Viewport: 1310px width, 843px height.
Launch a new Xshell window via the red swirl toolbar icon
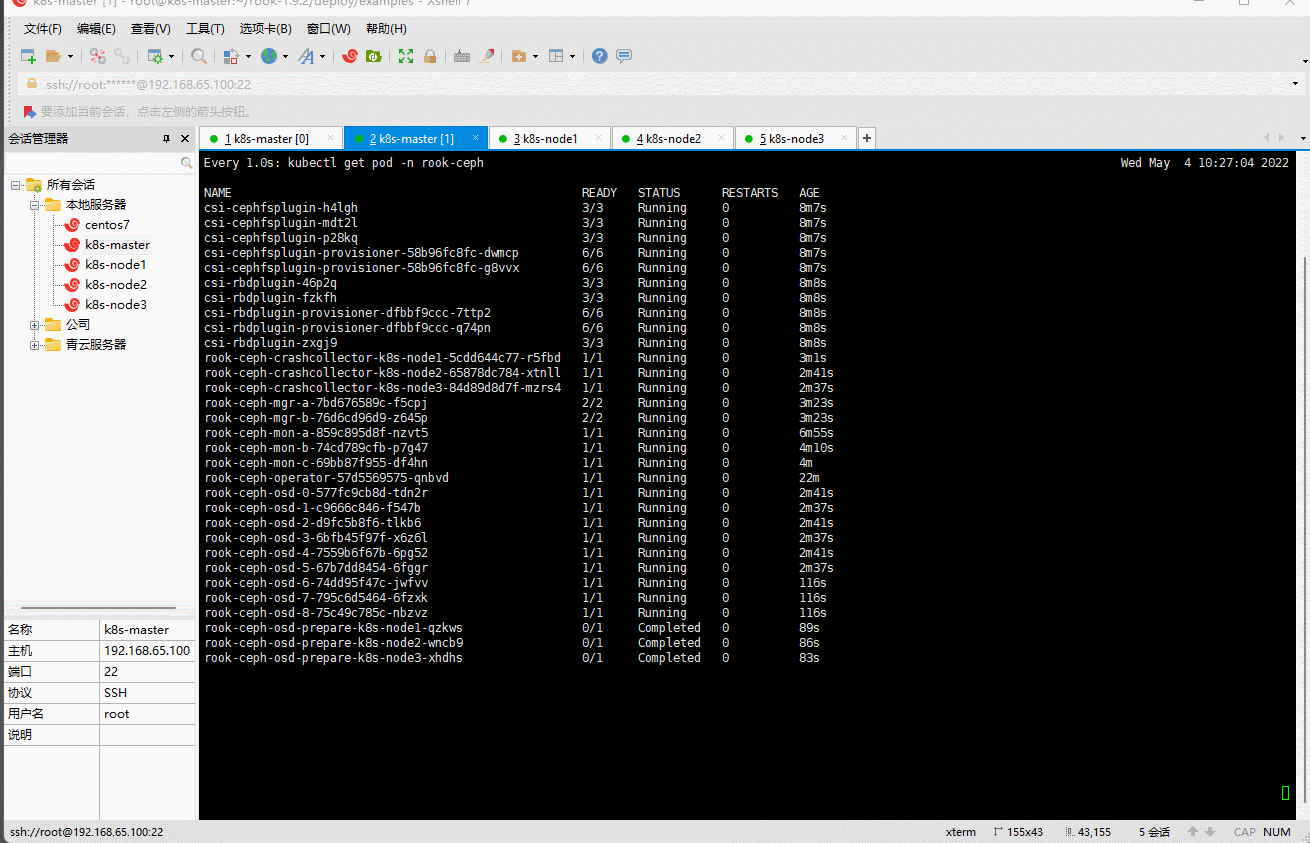coord(350,56)
